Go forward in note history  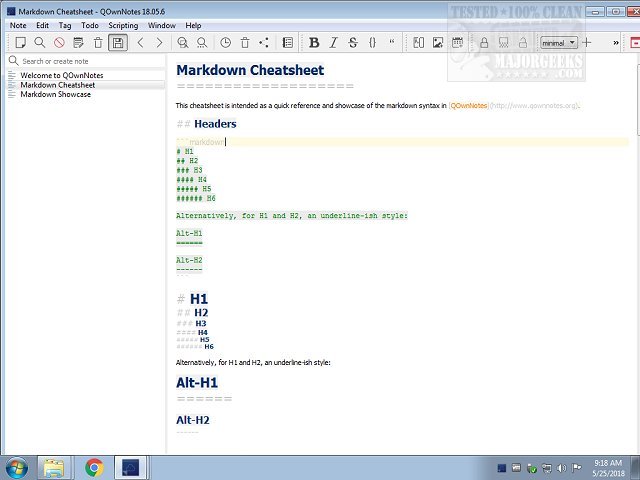(159, 43)
